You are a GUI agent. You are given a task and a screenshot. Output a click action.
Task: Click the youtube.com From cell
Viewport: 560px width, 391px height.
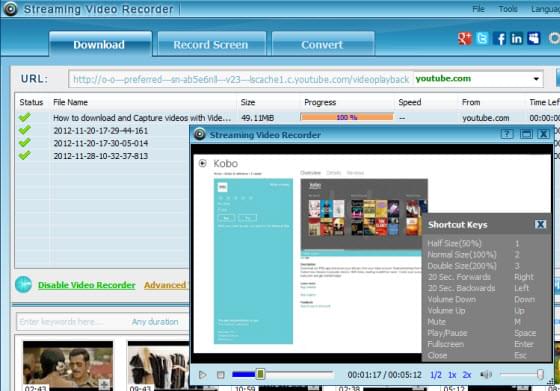[486, 118]
